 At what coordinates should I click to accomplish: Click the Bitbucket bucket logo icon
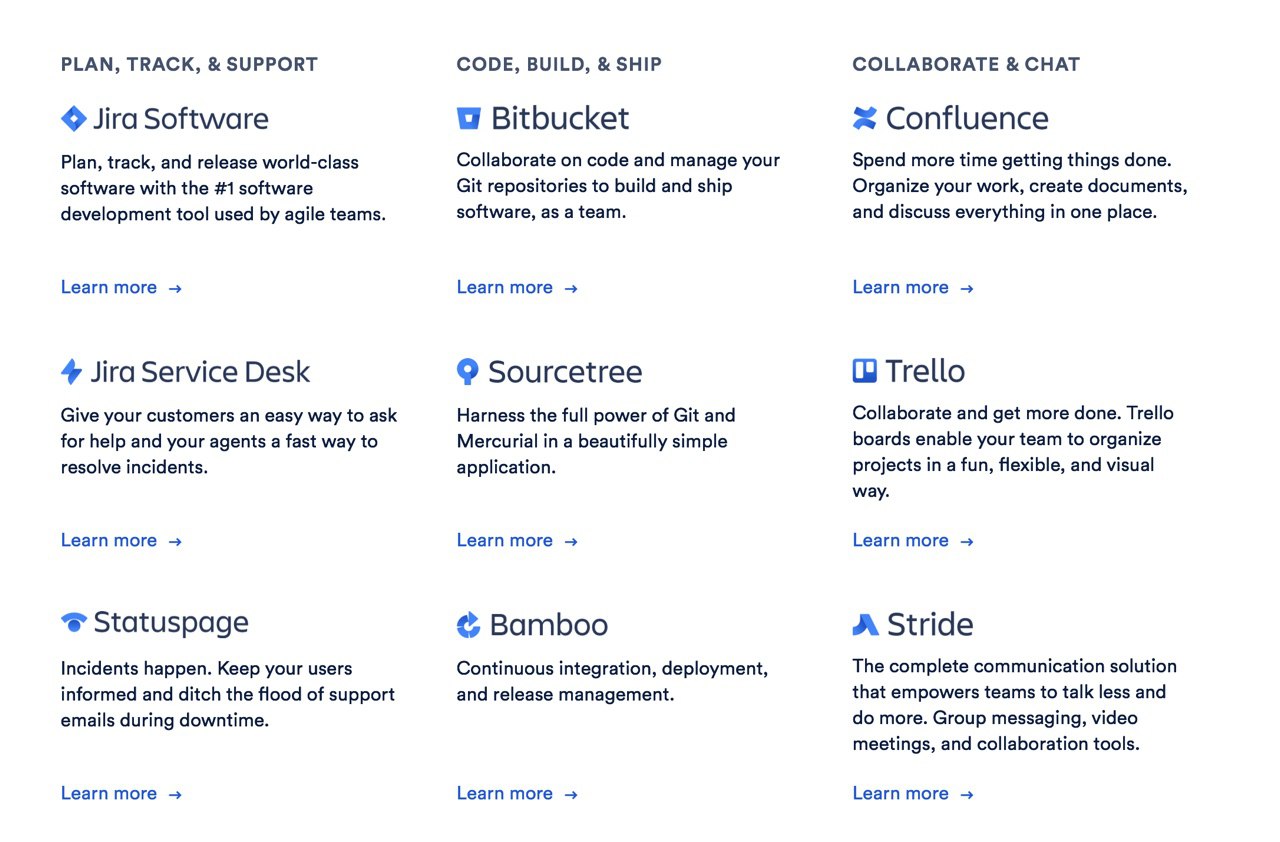469,119
